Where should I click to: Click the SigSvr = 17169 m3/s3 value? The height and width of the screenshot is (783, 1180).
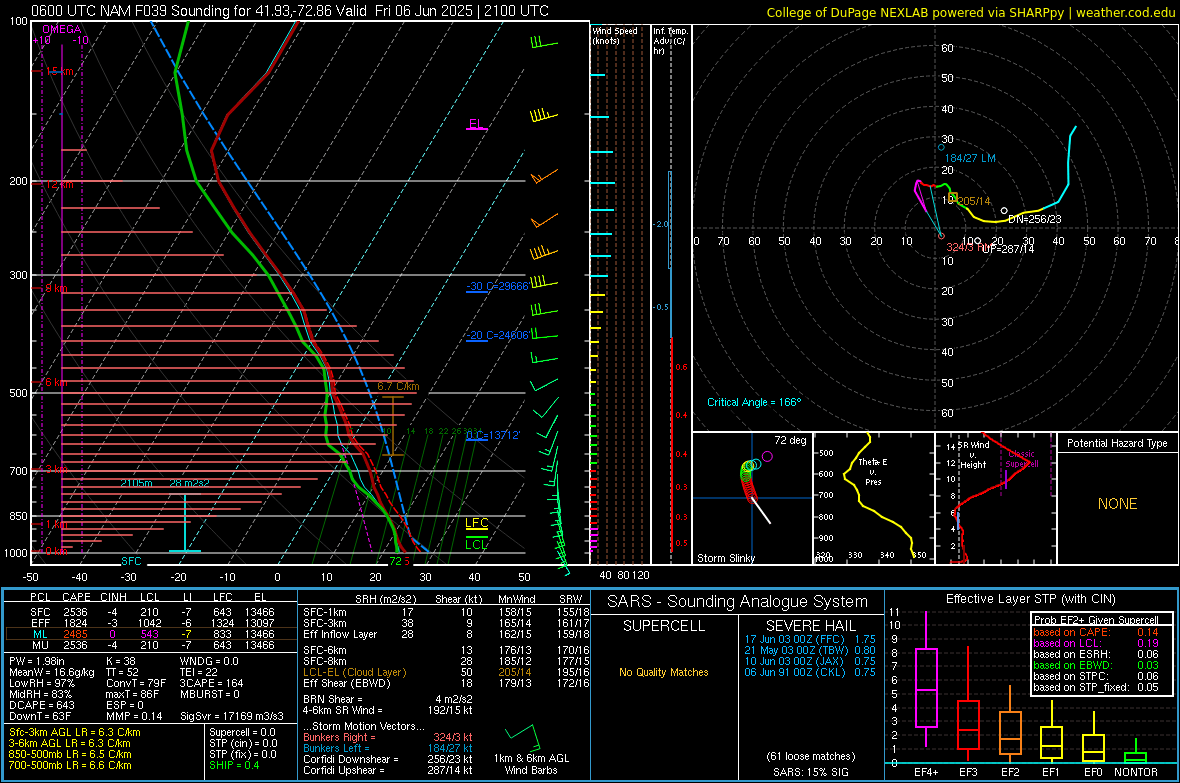coord(232,716)
